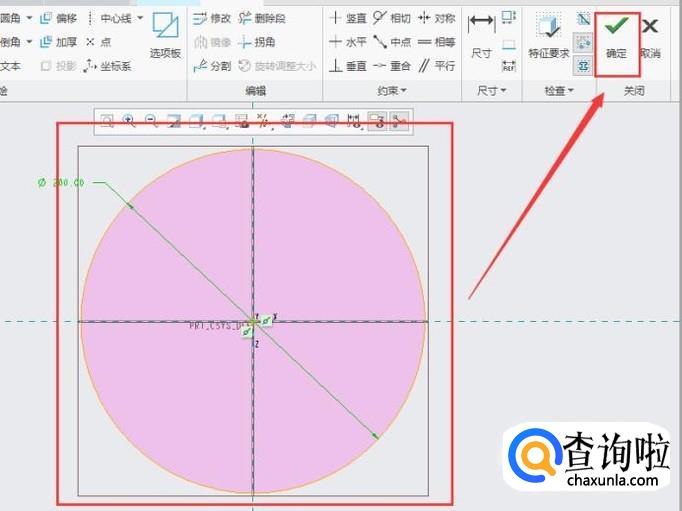This screenshot has width=682, height=511.
Task: Apply the 垂直 perpendicular constraint
Action: (x=348, y=66)
